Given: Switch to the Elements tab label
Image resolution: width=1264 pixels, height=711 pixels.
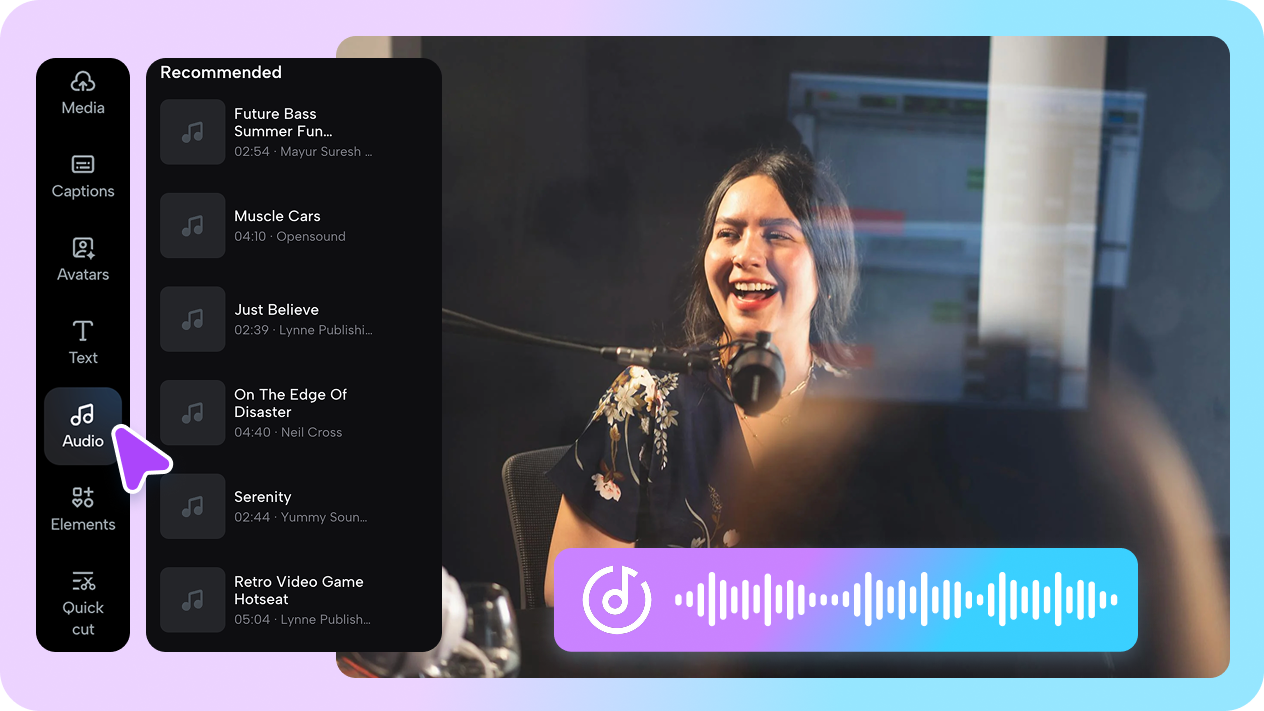Looking at the screenshot, I should [83, 524].
